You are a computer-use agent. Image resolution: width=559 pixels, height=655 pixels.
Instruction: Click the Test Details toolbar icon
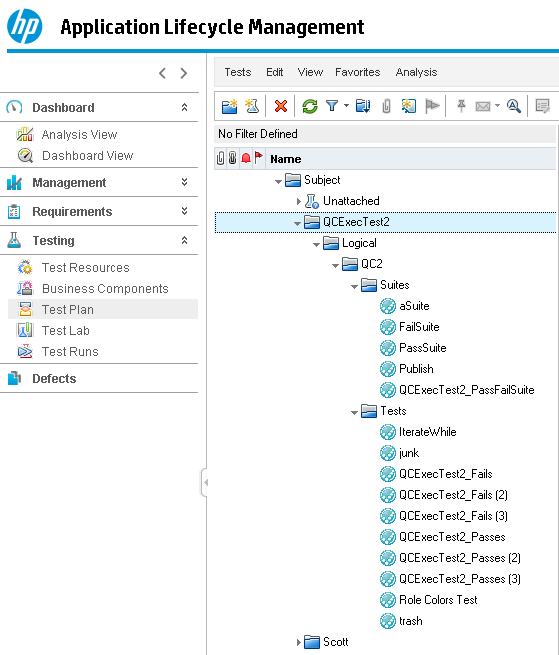[543, 106]
